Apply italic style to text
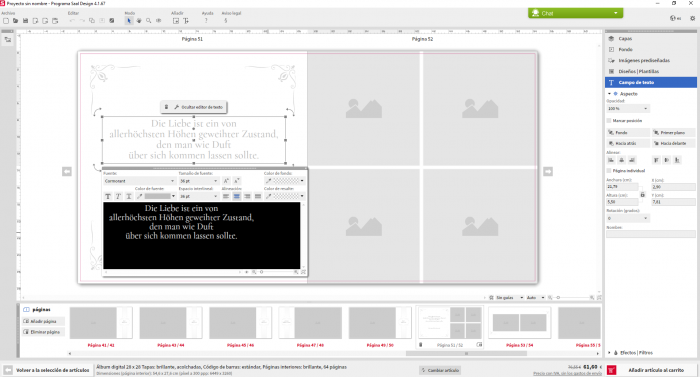The height and width of the screenshot is (377, 700). tap(118, 196)
